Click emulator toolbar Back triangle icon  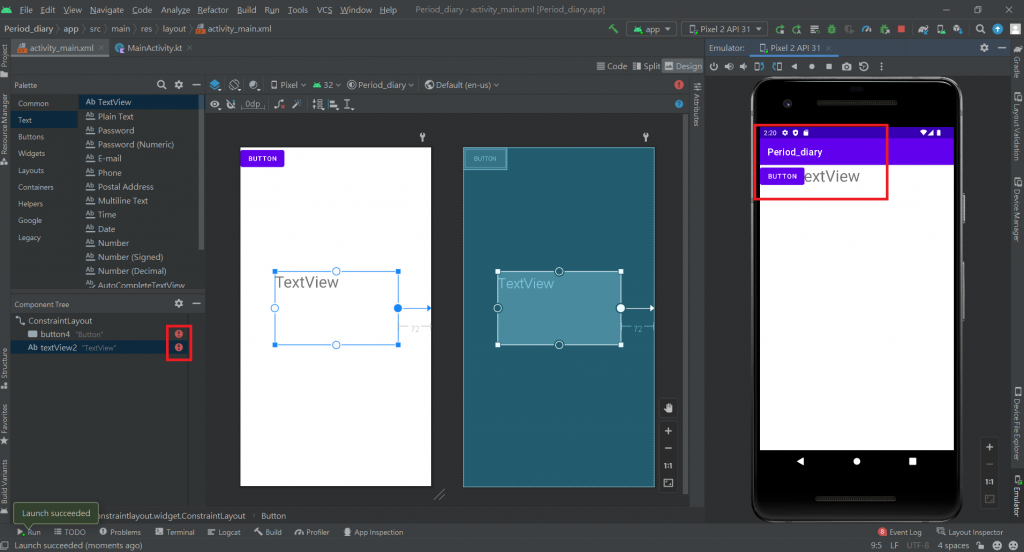794,67
